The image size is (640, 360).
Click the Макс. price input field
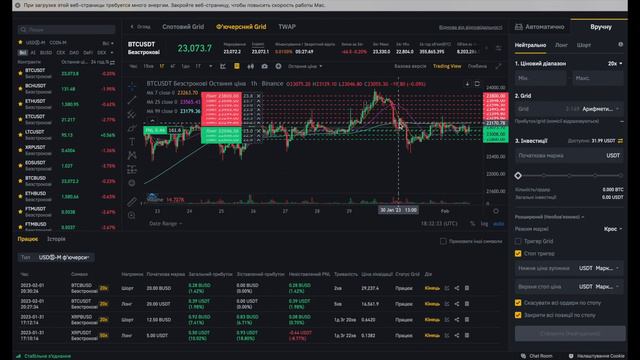[598, 78]
